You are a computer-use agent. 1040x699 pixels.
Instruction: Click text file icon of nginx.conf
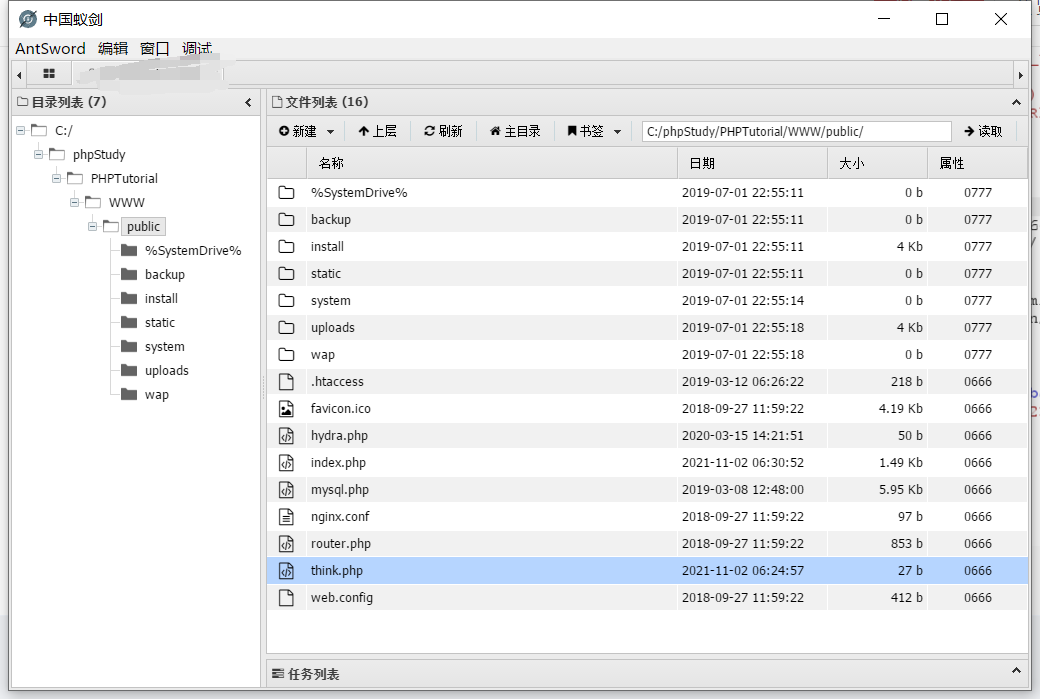[286, 517]
